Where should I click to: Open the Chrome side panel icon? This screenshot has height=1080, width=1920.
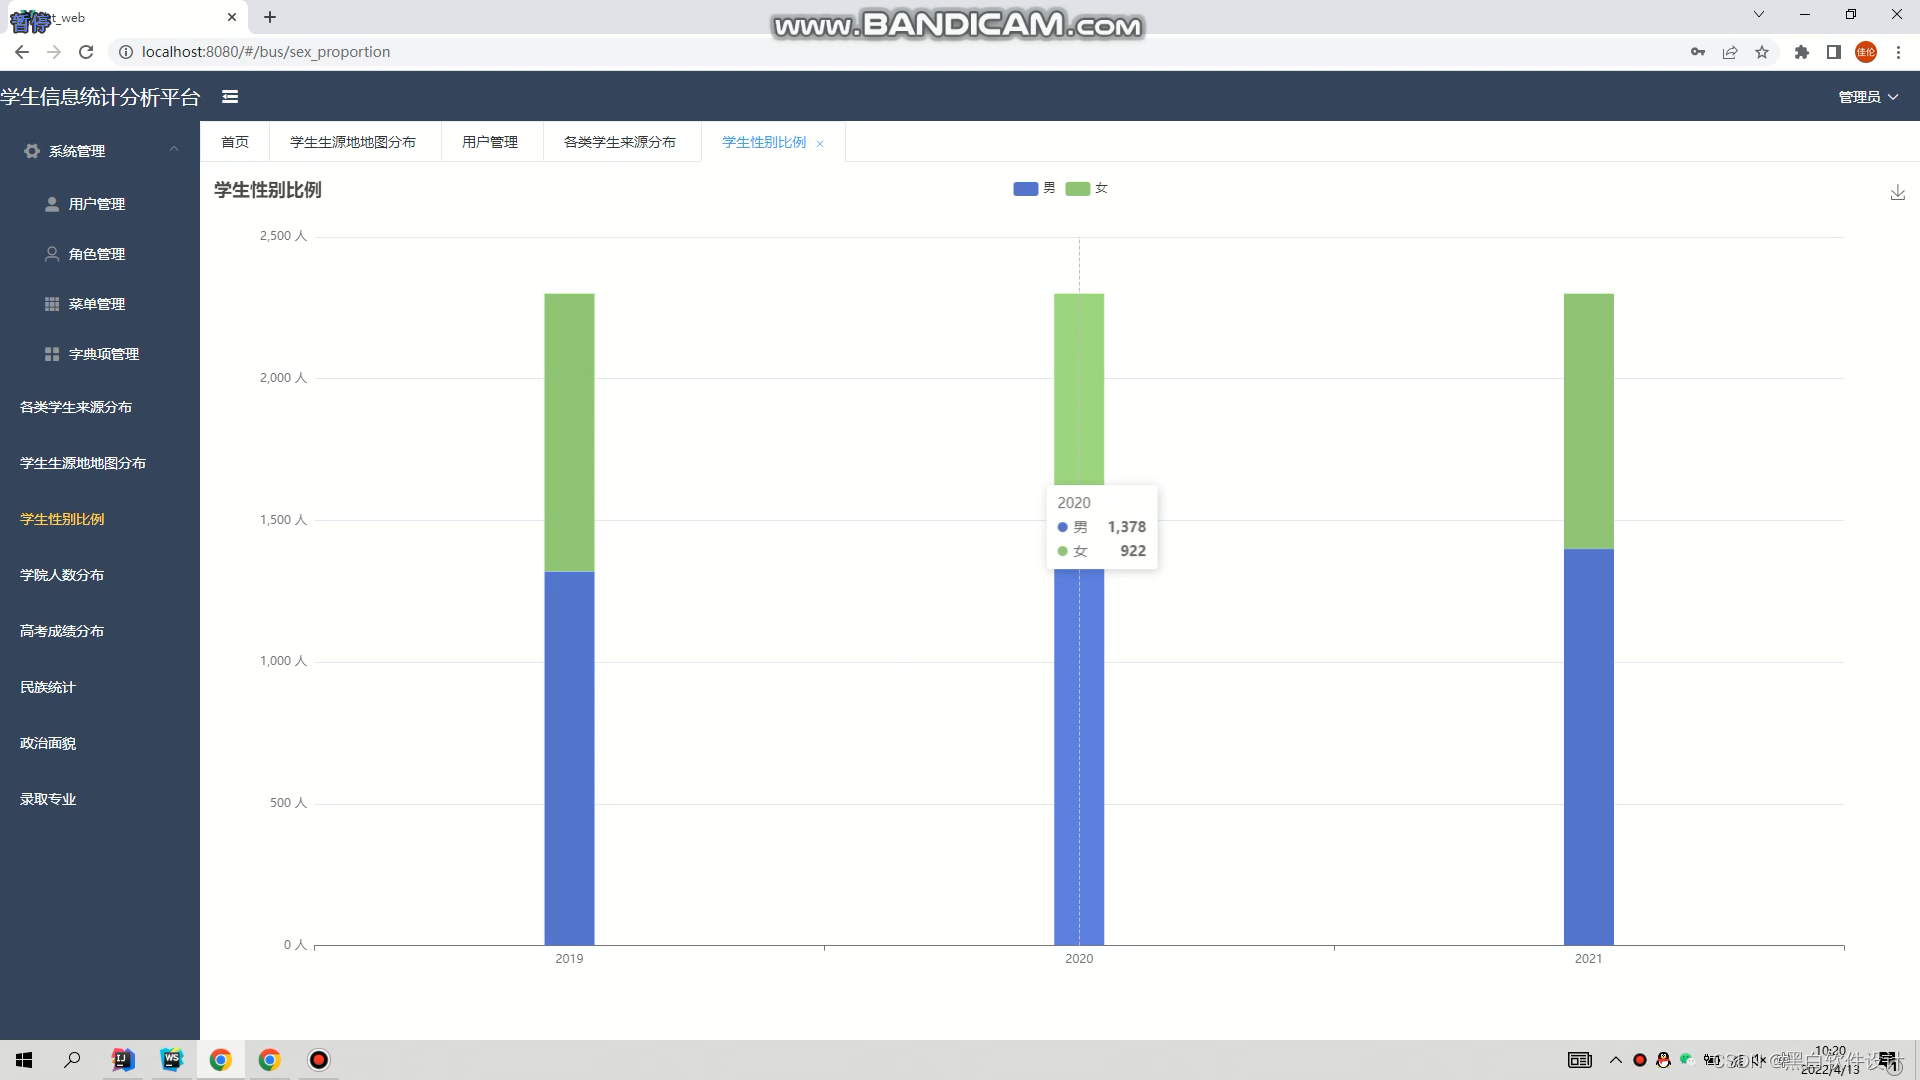click(x=1834, y=52)
